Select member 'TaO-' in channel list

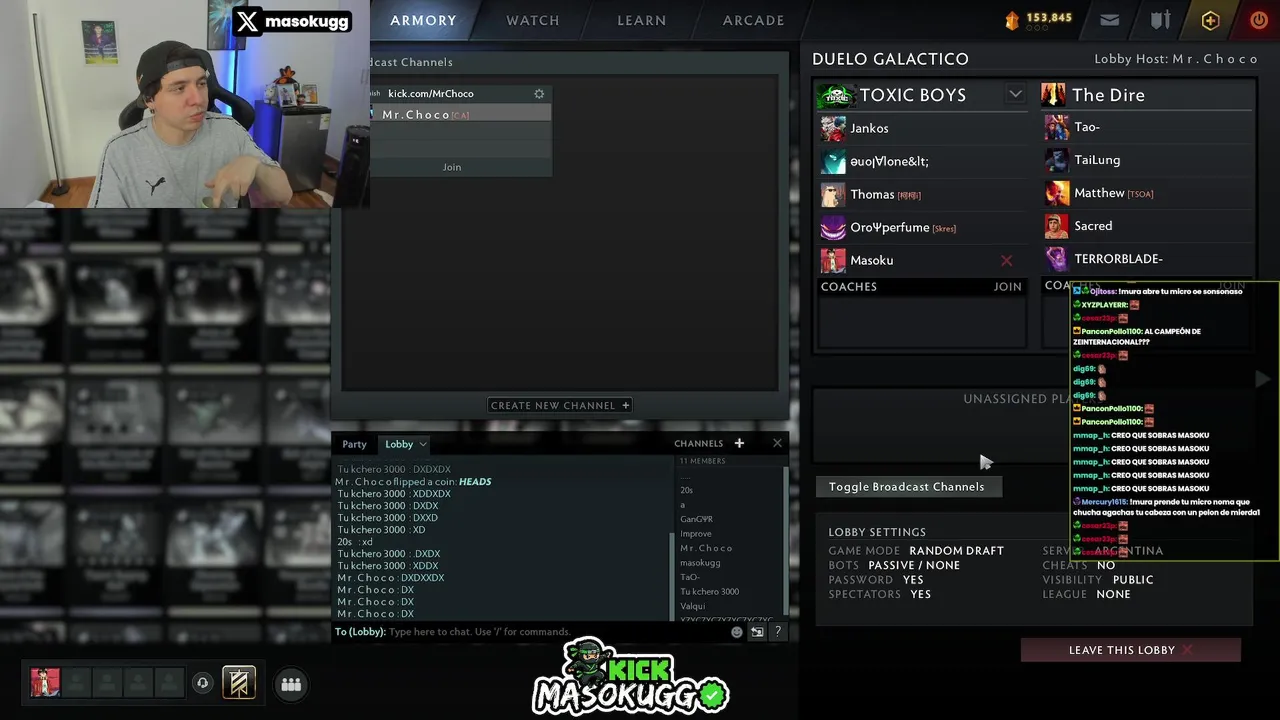[690, 577]
